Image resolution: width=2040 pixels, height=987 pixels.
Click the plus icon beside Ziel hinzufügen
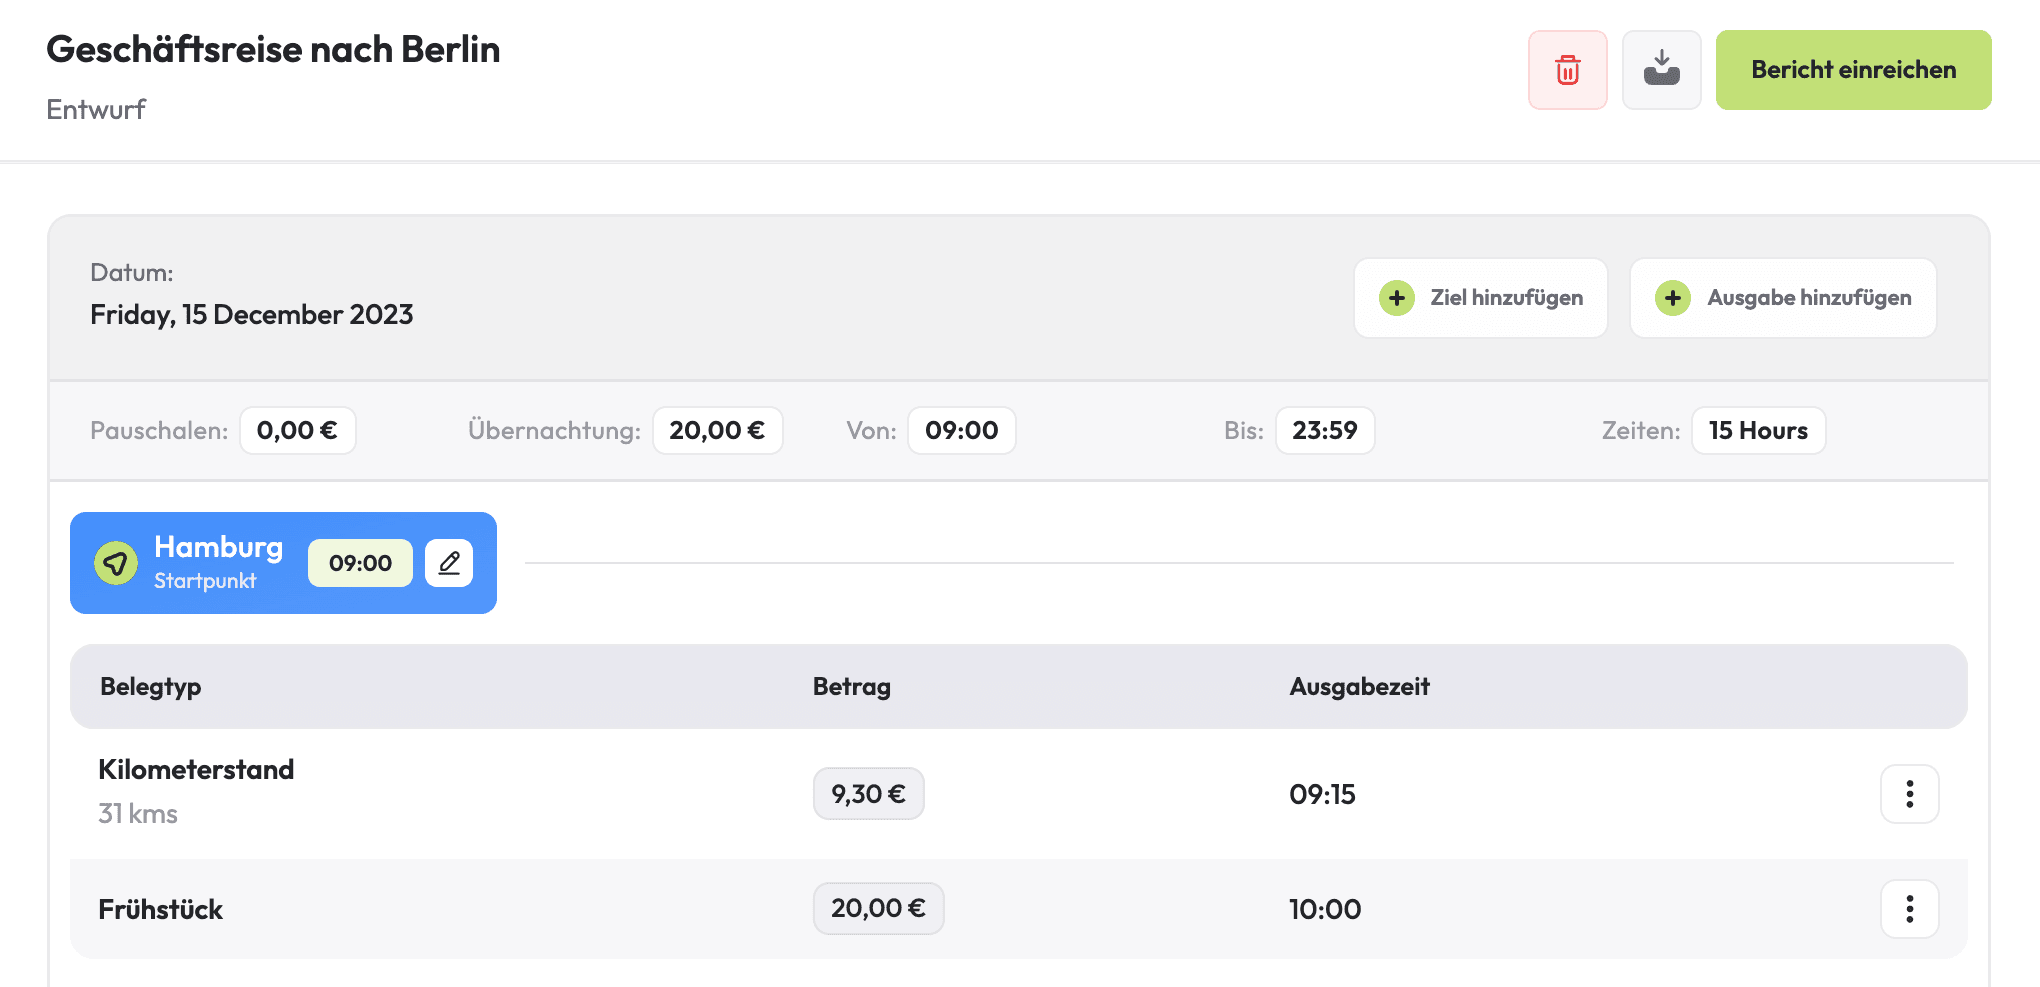[x=1397, y=298]
